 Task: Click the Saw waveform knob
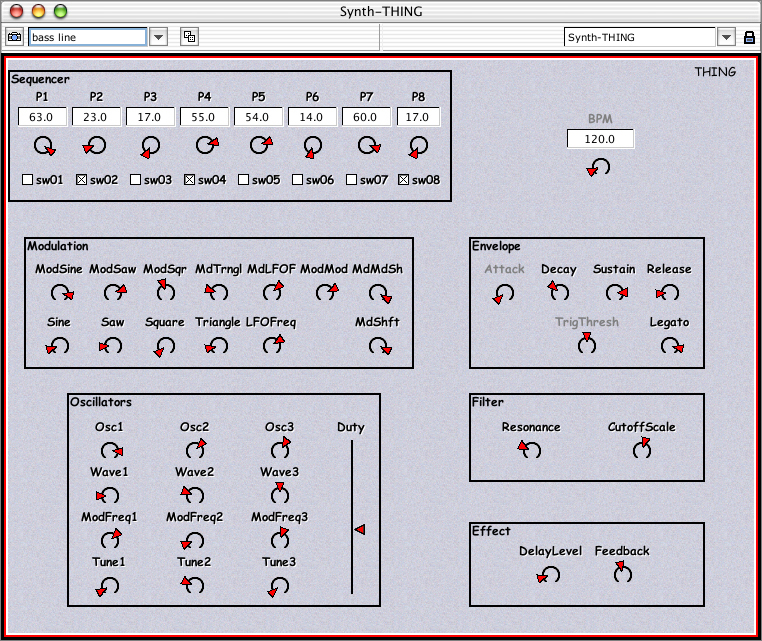110,346
